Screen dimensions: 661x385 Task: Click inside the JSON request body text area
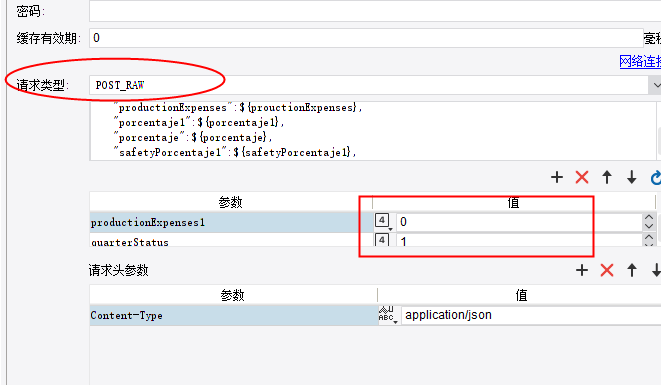pyautogui.click(x=373, y=130)
